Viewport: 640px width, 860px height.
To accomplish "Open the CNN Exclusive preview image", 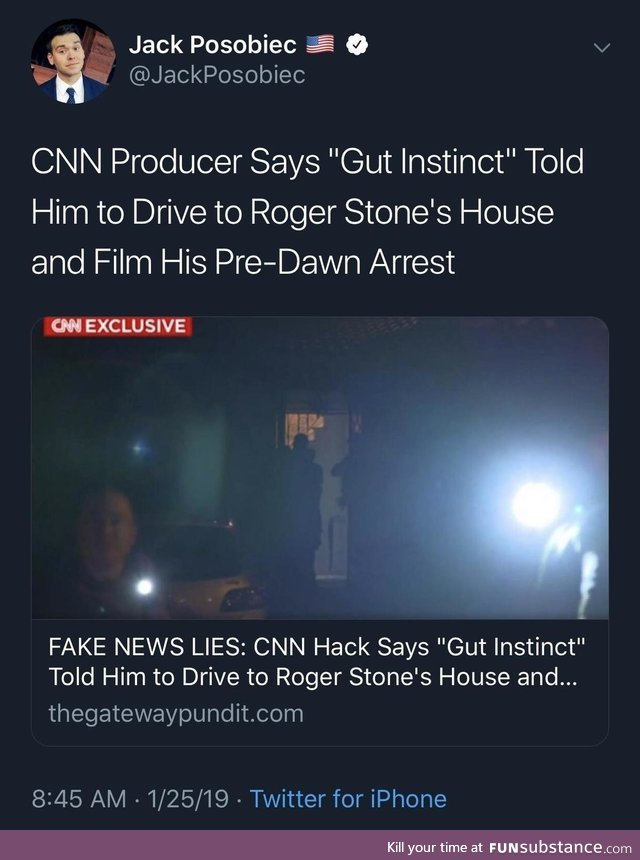I will click(320, 468).
